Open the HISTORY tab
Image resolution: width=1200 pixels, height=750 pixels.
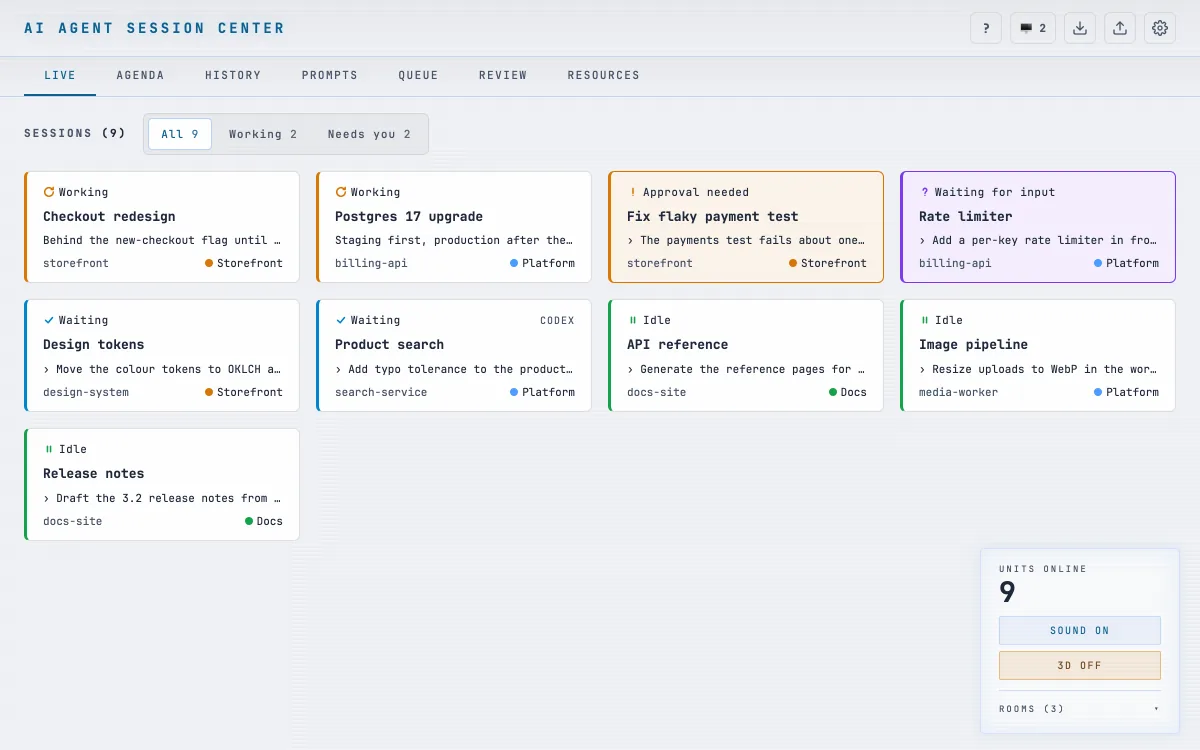coord(233,75)
